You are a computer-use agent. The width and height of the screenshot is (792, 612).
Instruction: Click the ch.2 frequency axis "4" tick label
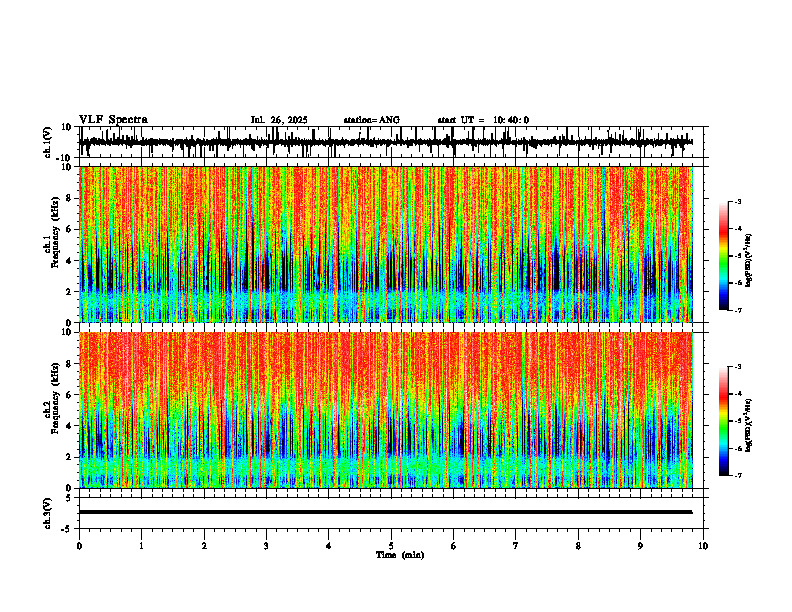[x=69, y=426]
